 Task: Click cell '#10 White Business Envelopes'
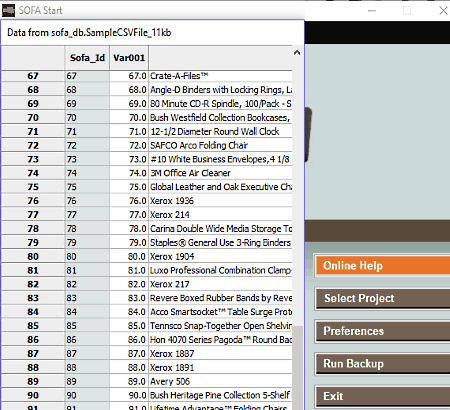coord(220,159)
